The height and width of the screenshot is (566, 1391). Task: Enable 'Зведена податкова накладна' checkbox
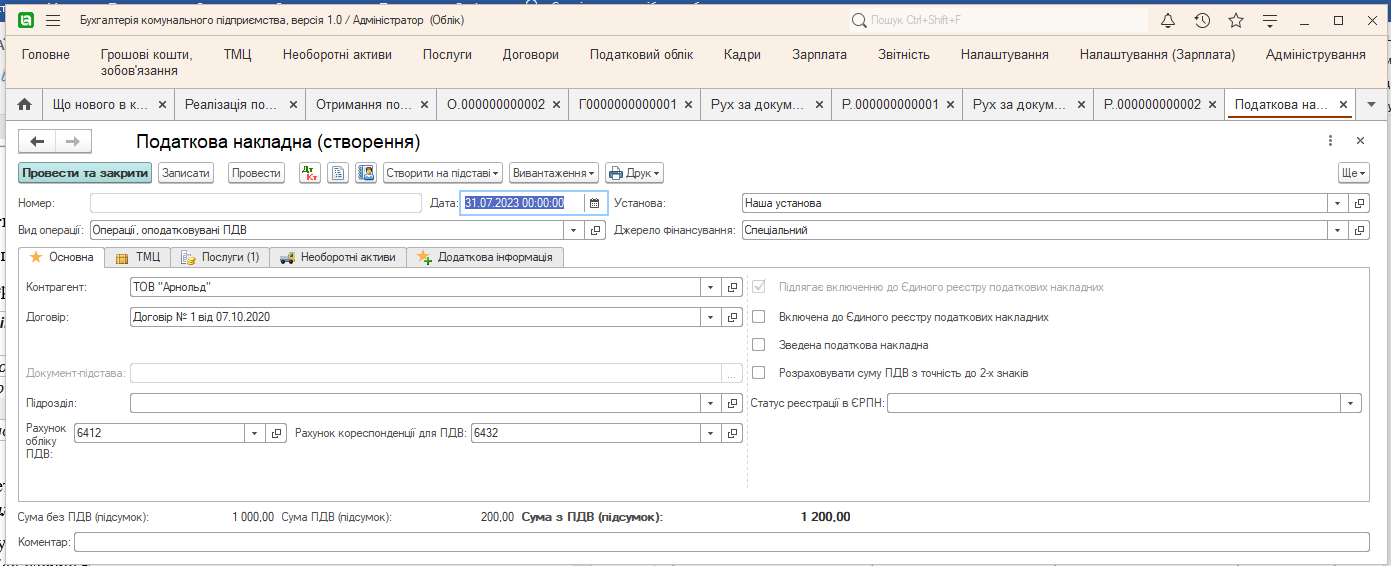click(758, 345)
